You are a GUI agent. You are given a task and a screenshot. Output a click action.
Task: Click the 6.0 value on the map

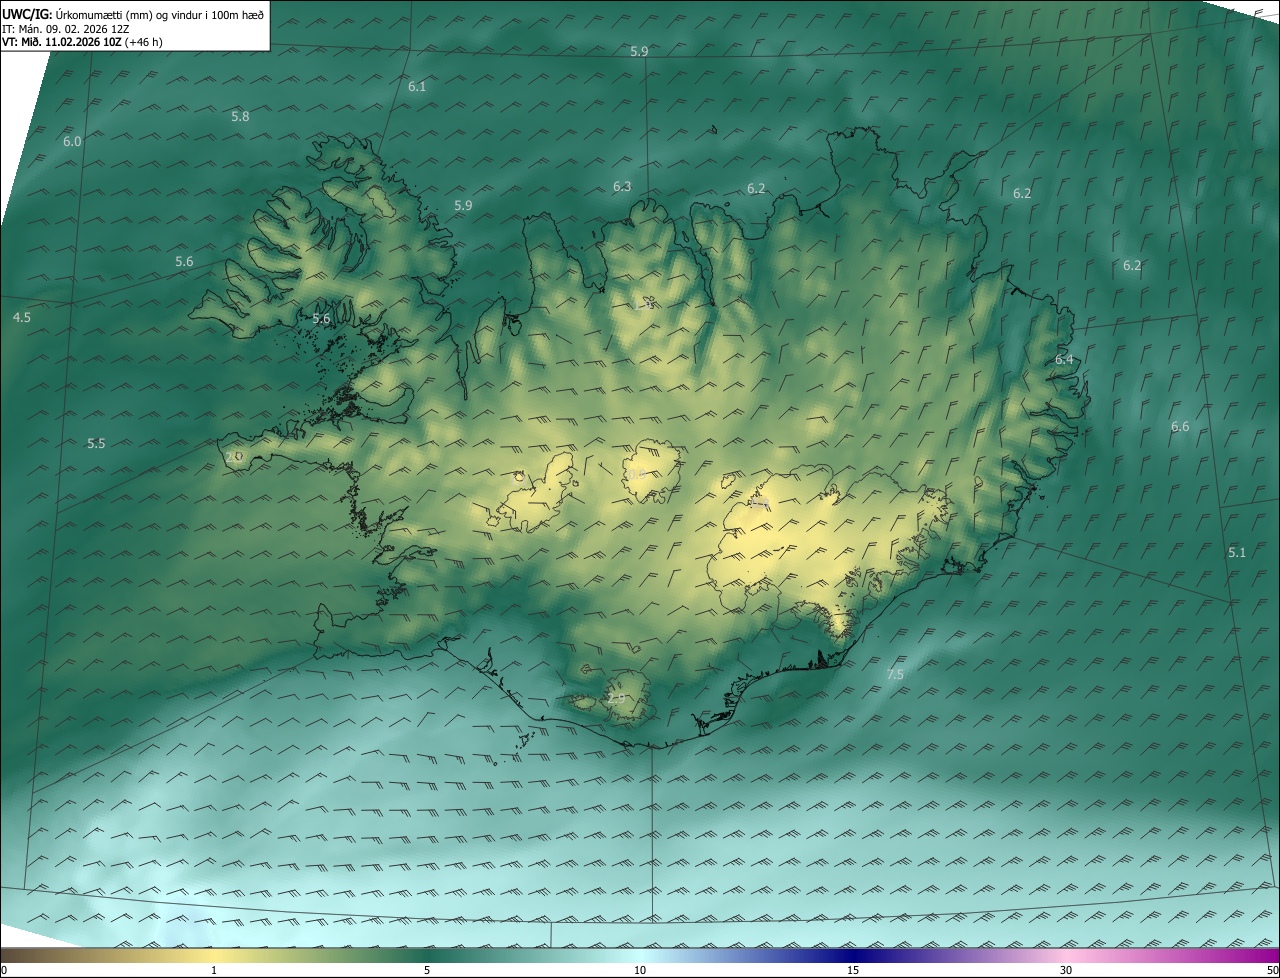click(72, 142)
